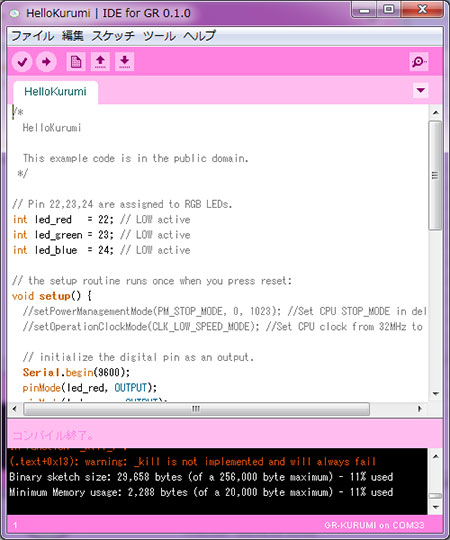Screen dimensions: 450x540
Task: Save the sketch with down-arrow icon
Action: click(x=124, y=62)
